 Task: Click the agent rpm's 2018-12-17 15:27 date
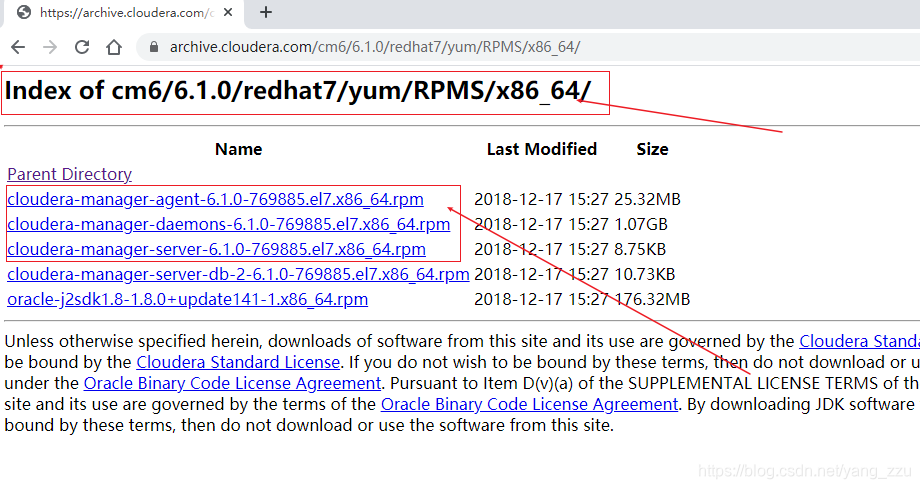point(541,199)
